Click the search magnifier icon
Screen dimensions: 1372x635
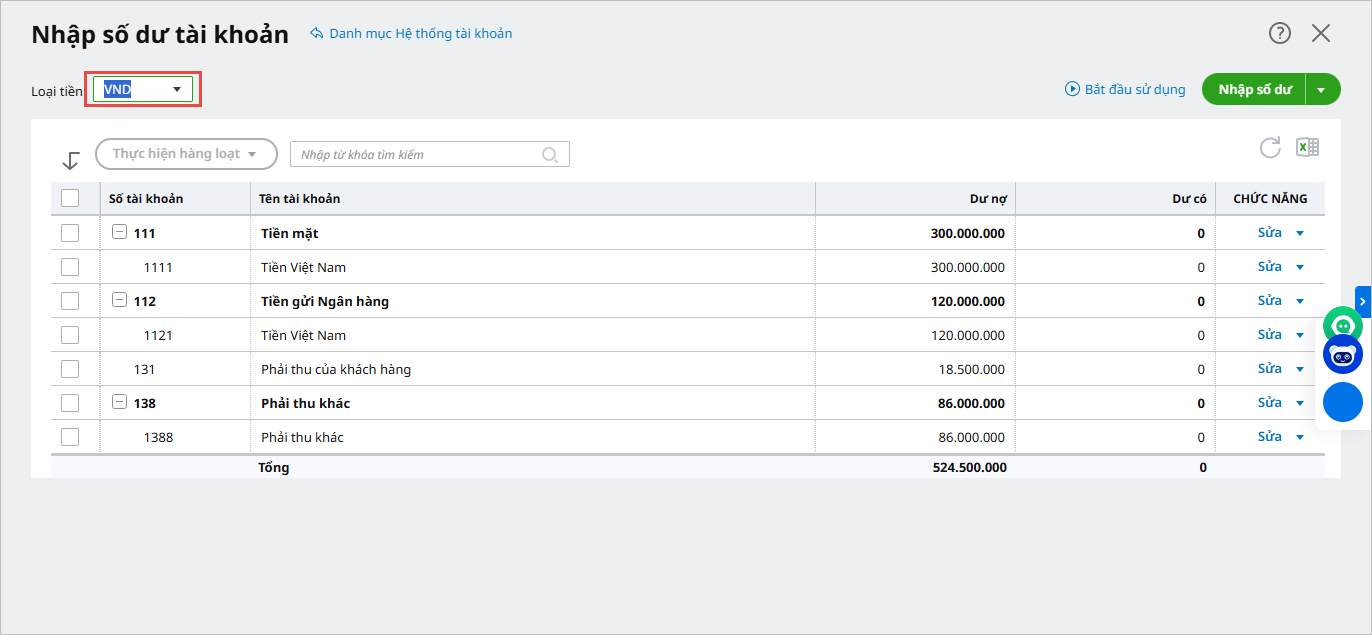549,154
